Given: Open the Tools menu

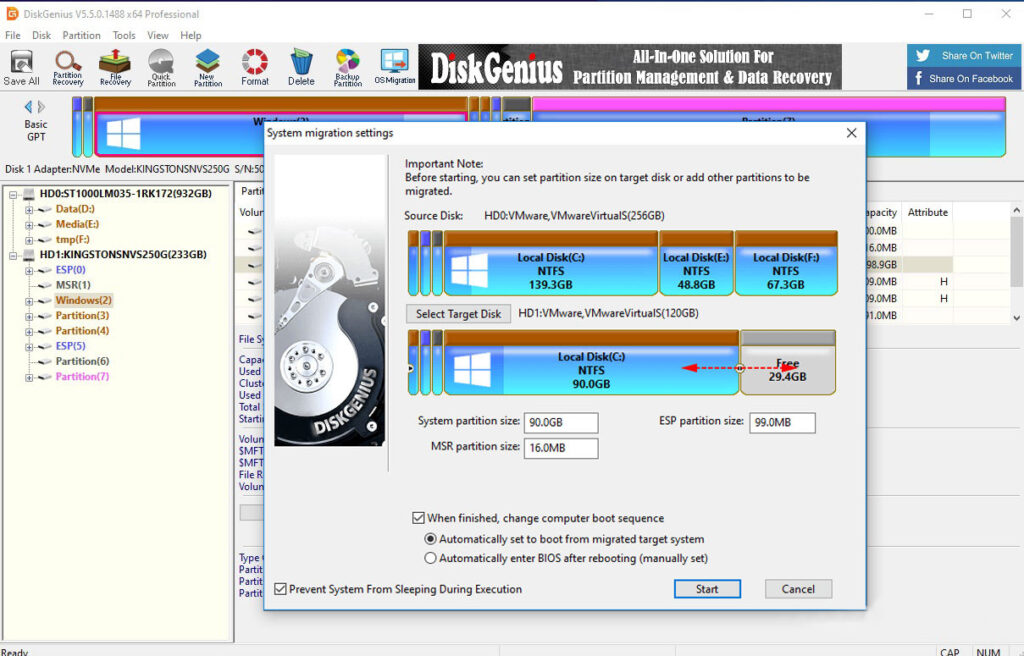Looking at the screenshot, I should [123, 35].
